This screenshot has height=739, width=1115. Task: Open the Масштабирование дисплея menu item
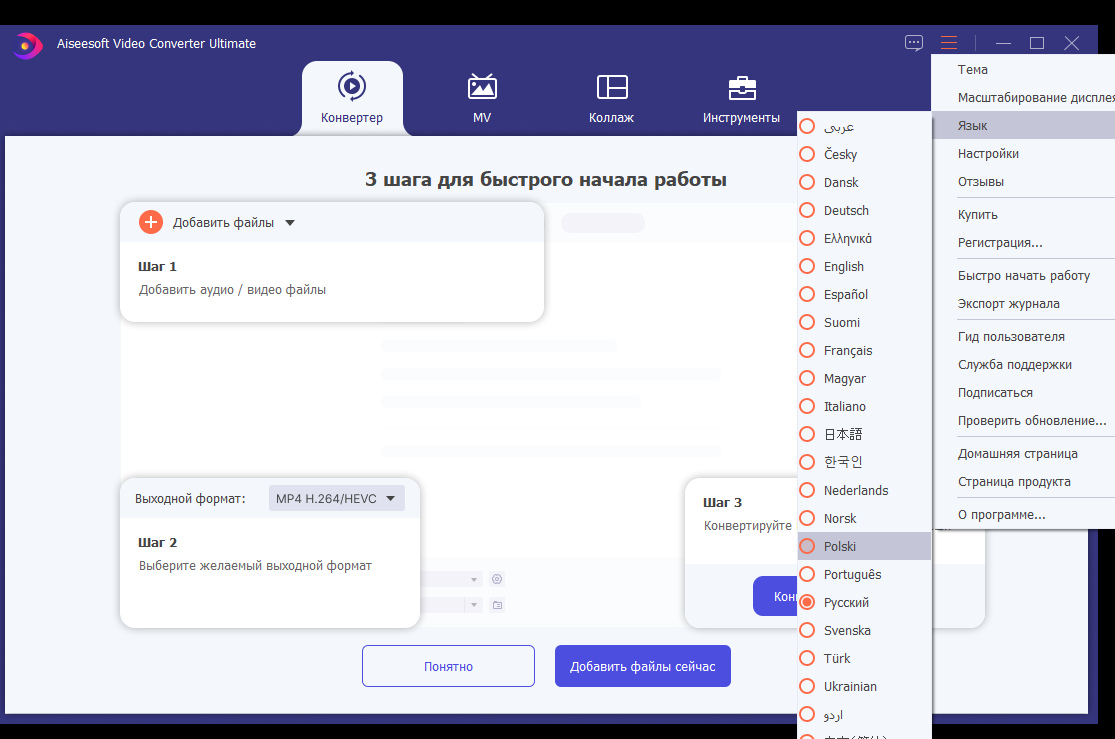(x=1023, y=97)
